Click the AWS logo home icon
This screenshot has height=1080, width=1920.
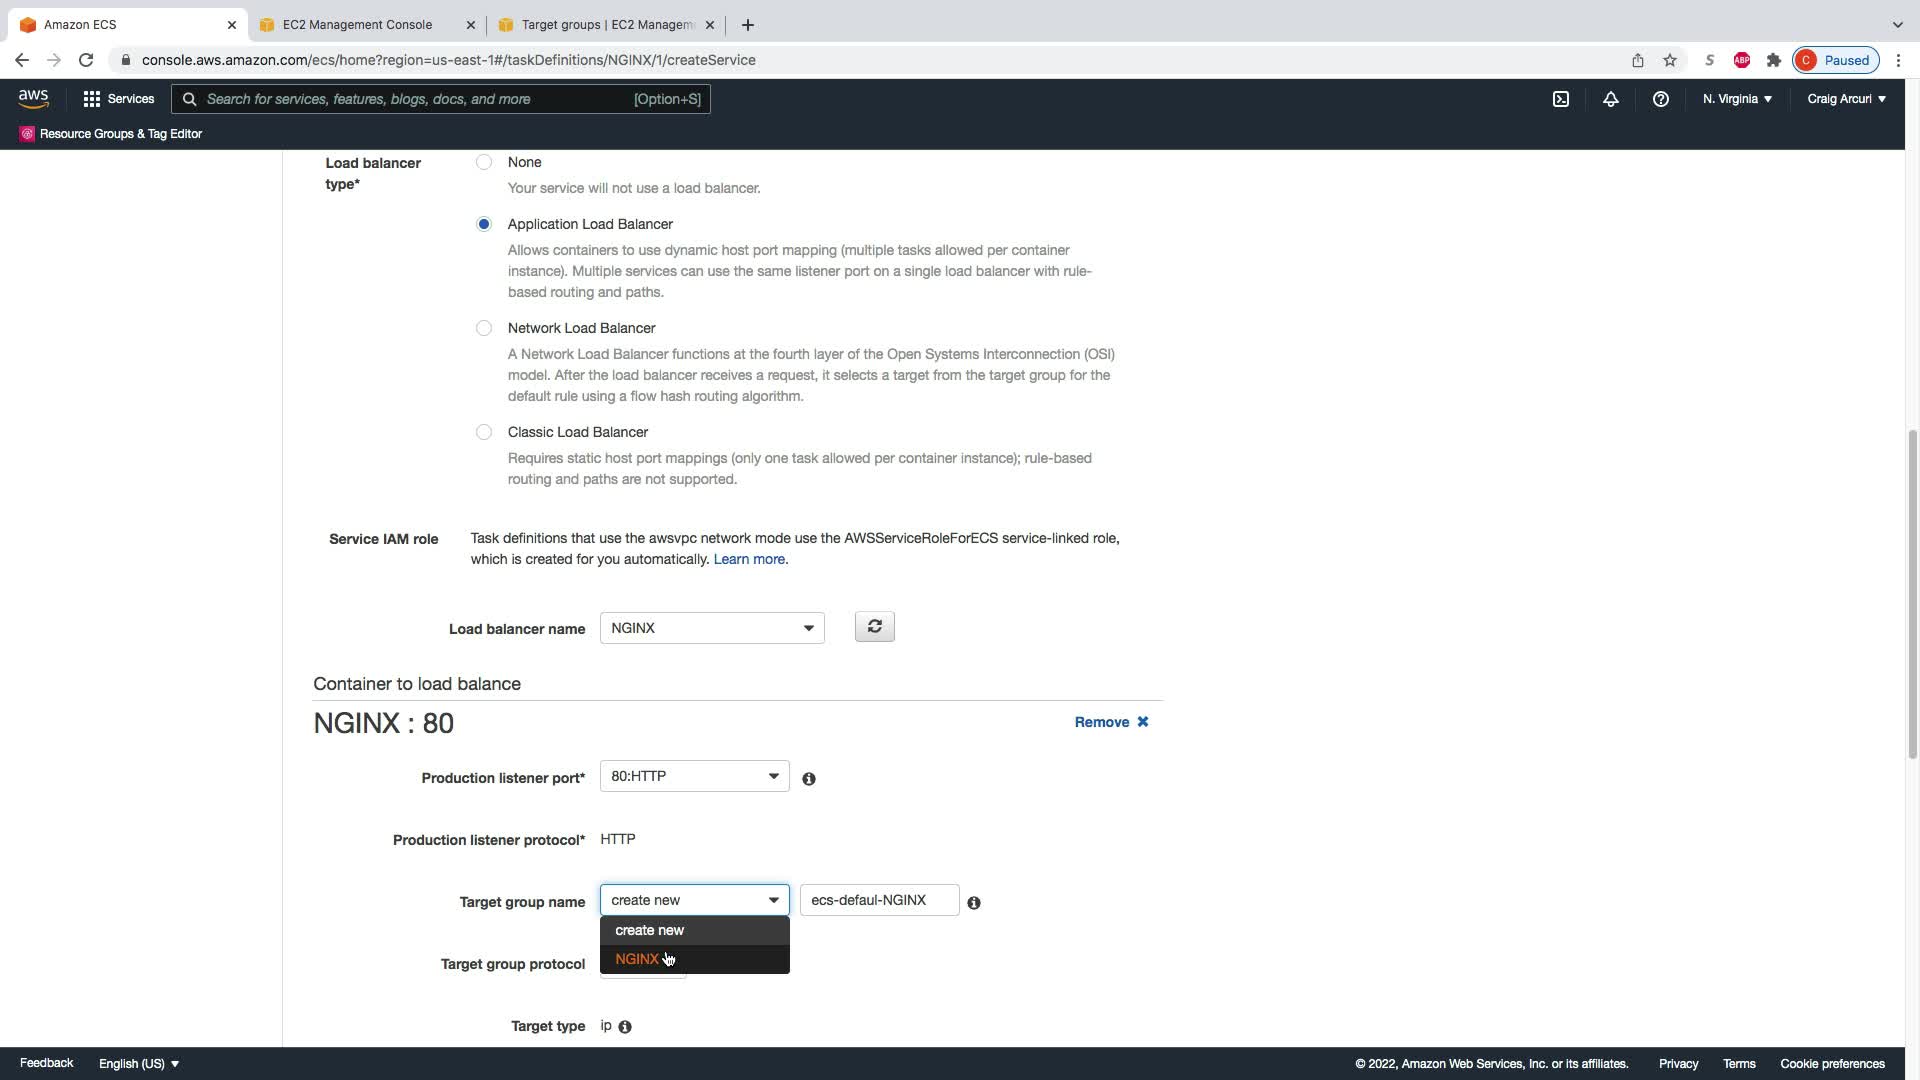pos(33,98)
